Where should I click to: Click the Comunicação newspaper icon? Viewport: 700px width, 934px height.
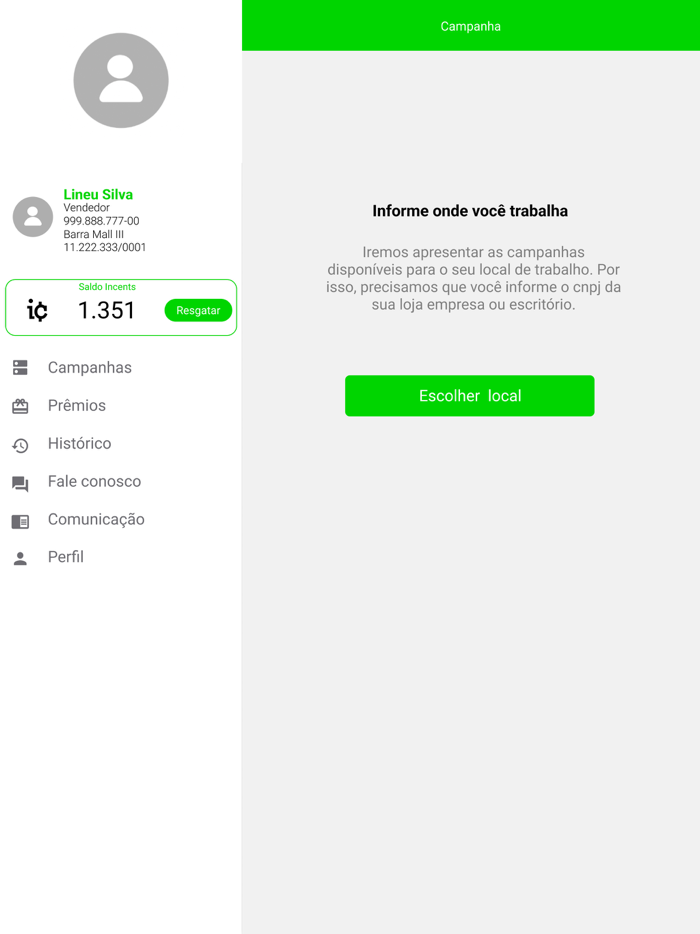click(x=20, y=522)
